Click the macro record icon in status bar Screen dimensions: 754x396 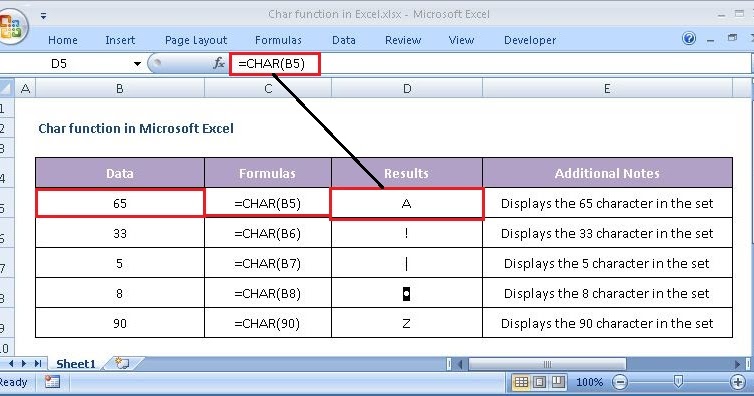click(51, 382)
